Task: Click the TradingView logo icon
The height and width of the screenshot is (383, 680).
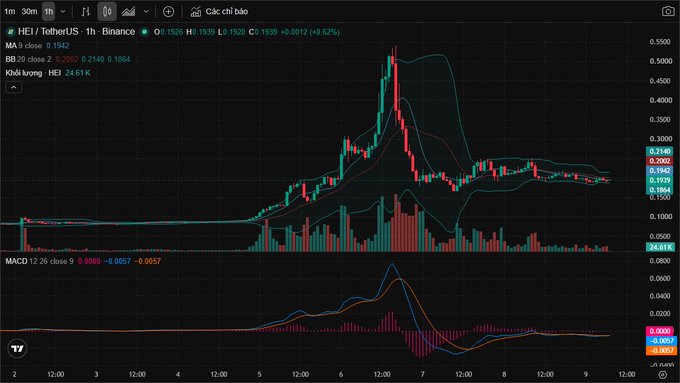Action: coord(17,349)
